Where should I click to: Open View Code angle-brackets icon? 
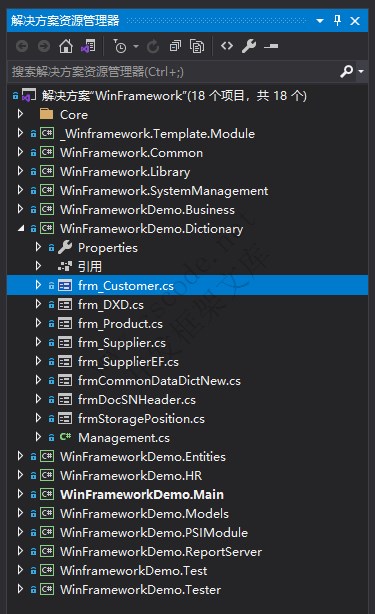coord(227,46)
